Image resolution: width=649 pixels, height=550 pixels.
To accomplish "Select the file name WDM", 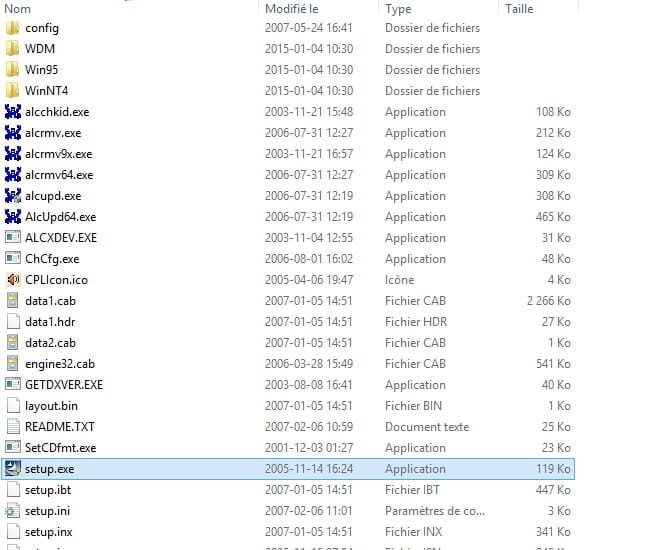I will [40, 49].
